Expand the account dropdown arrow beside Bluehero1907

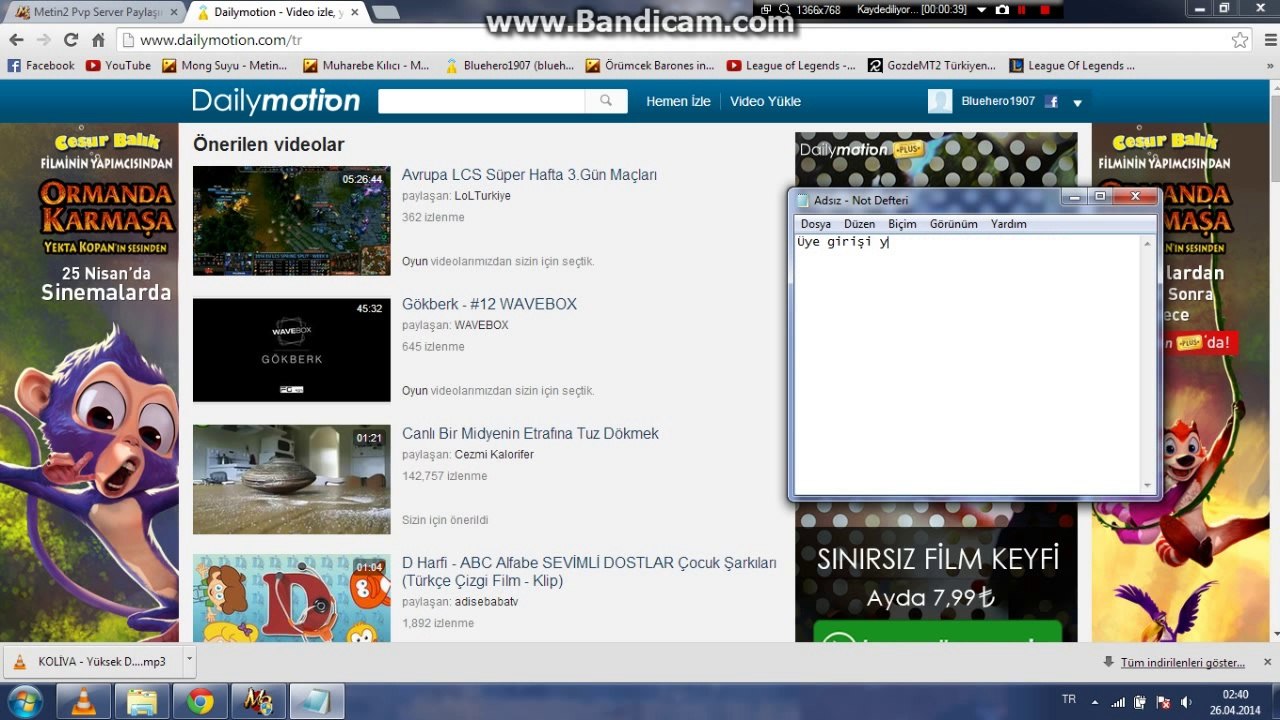click(1078, 102)
